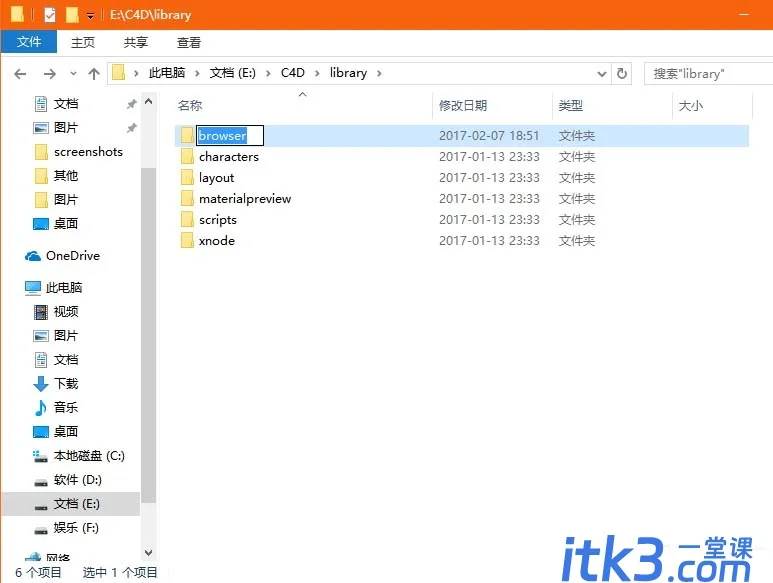
Task: Click the browser folder rename text box
Action: click(x=230, y=136)
